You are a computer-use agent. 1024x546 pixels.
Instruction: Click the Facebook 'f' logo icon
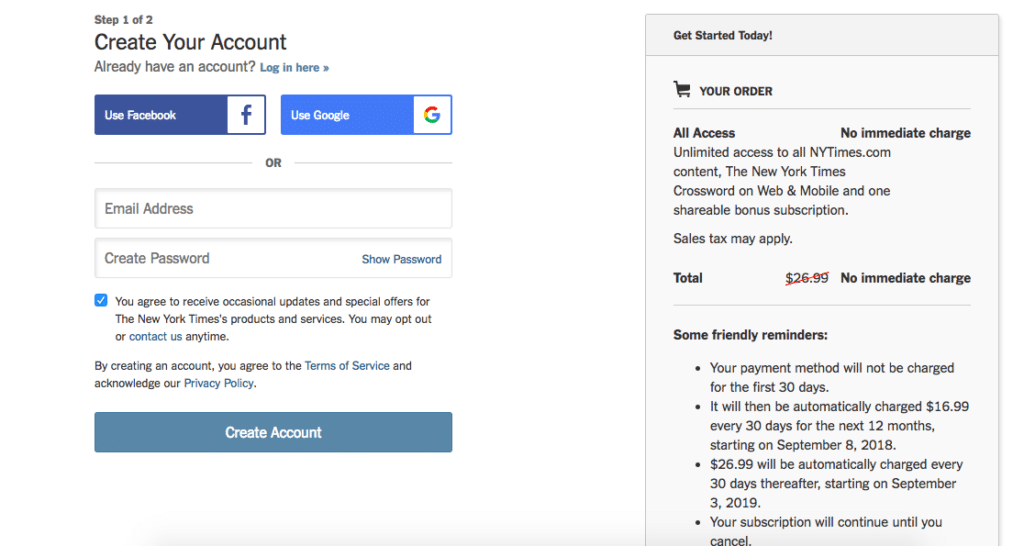tap(246, 115)
